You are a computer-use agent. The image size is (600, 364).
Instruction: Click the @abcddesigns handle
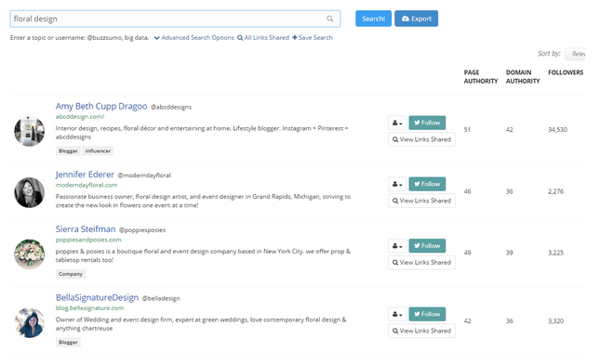pyautogui.click(x=171, y=107)
